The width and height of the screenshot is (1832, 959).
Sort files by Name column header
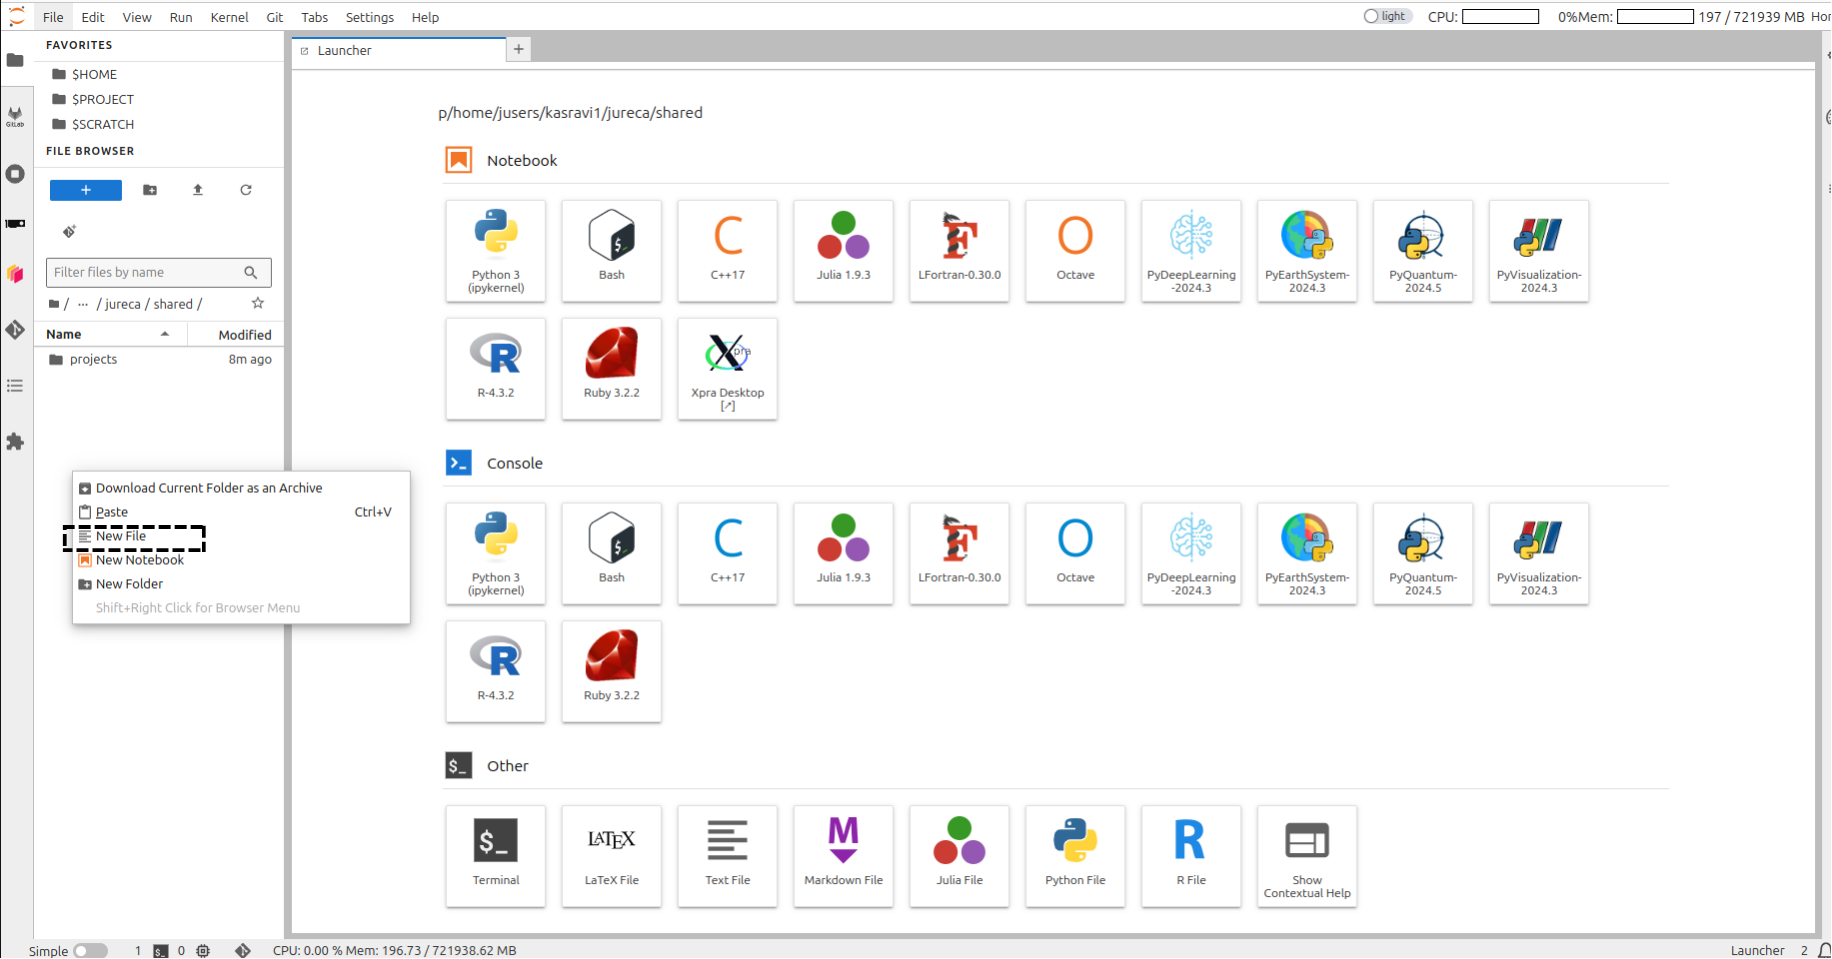pyautogui.click(x=64, y=334)
